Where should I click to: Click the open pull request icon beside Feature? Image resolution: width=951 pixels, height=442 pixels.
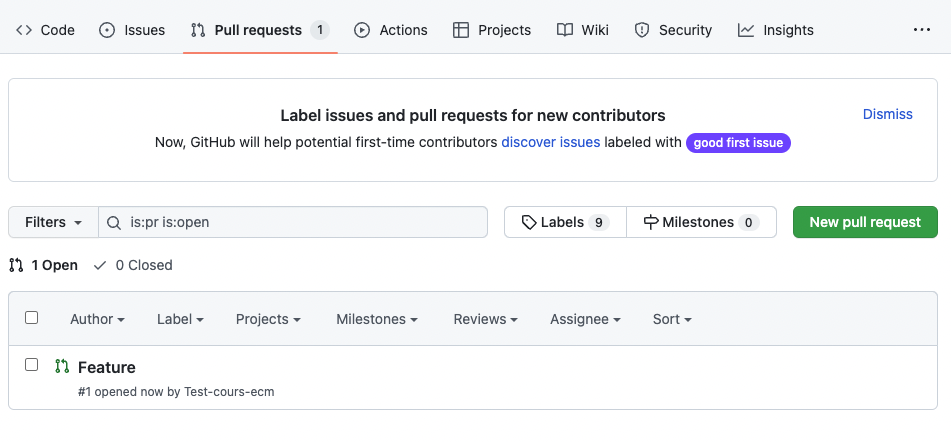point(62,367)
